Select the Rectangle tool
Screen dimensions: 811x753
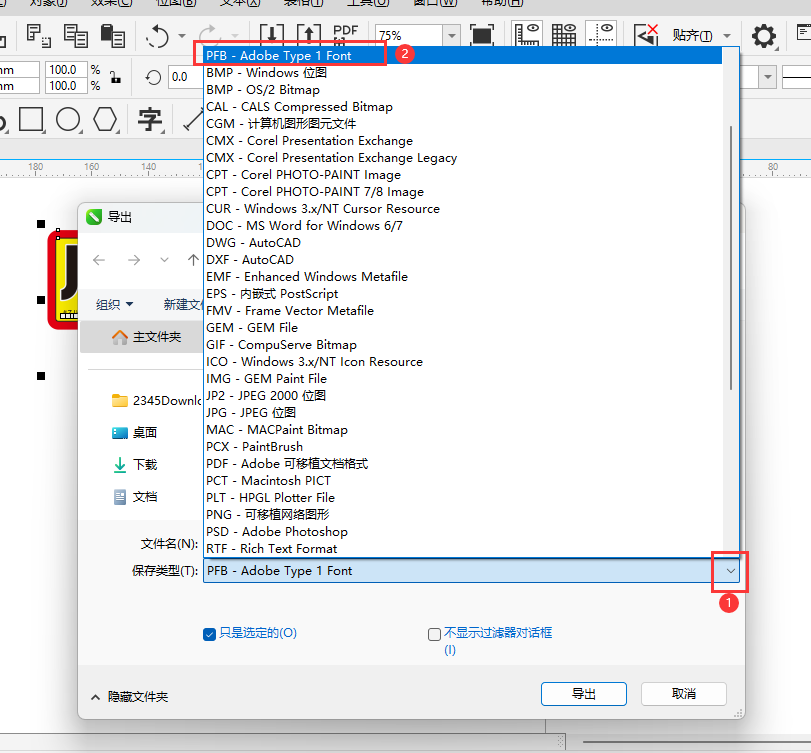[32, 119]
